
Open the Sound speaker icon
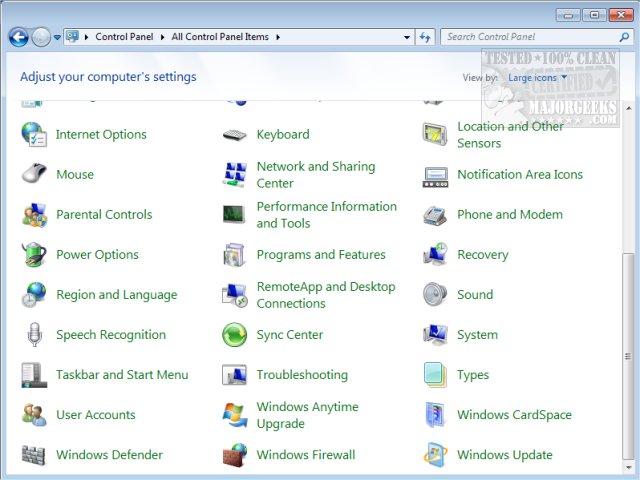tap(435, 294)
